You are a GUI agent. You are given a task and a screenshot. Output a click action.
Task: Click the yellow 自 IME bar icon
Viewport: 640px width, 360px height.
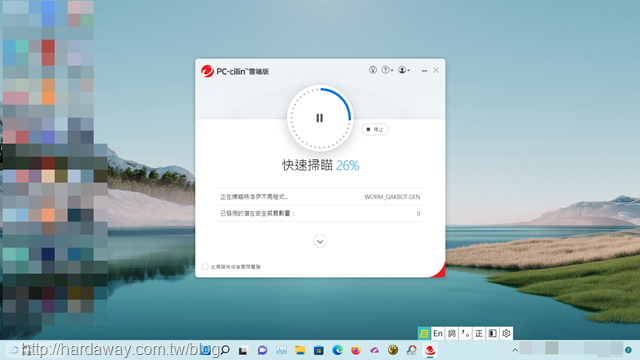[424, 333]
